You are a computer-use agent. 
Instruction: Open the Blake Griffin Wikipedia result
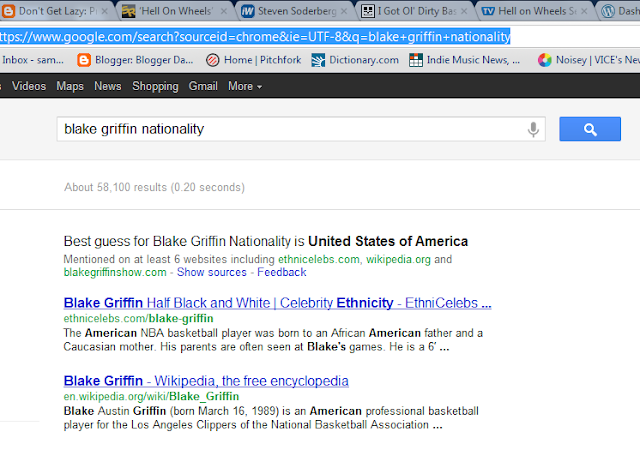tap(206, 381)
